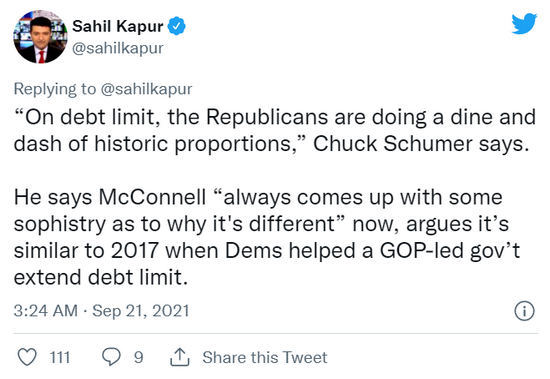View the 9 replies count
Viewport: 550px width, 379px height.
point(139,357)
